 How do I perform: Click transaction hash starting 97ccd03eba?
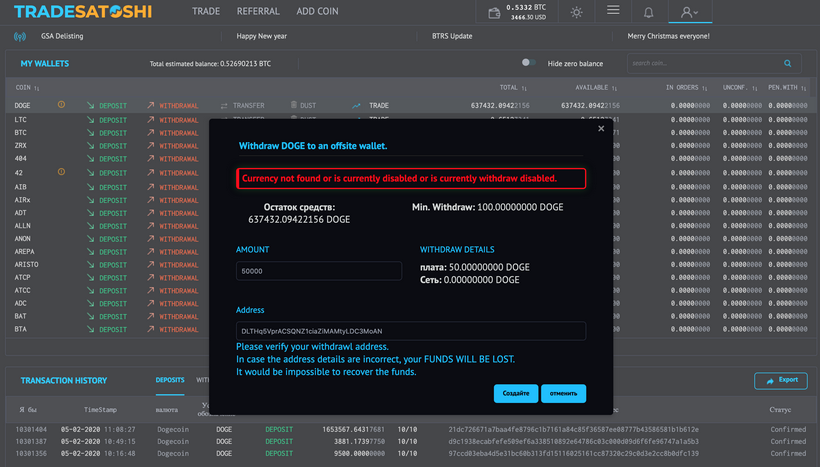(573, 453)
